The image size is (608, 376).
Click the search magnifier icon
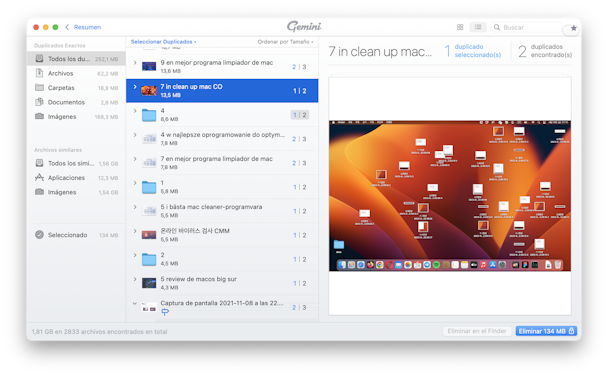coord(497,27)
